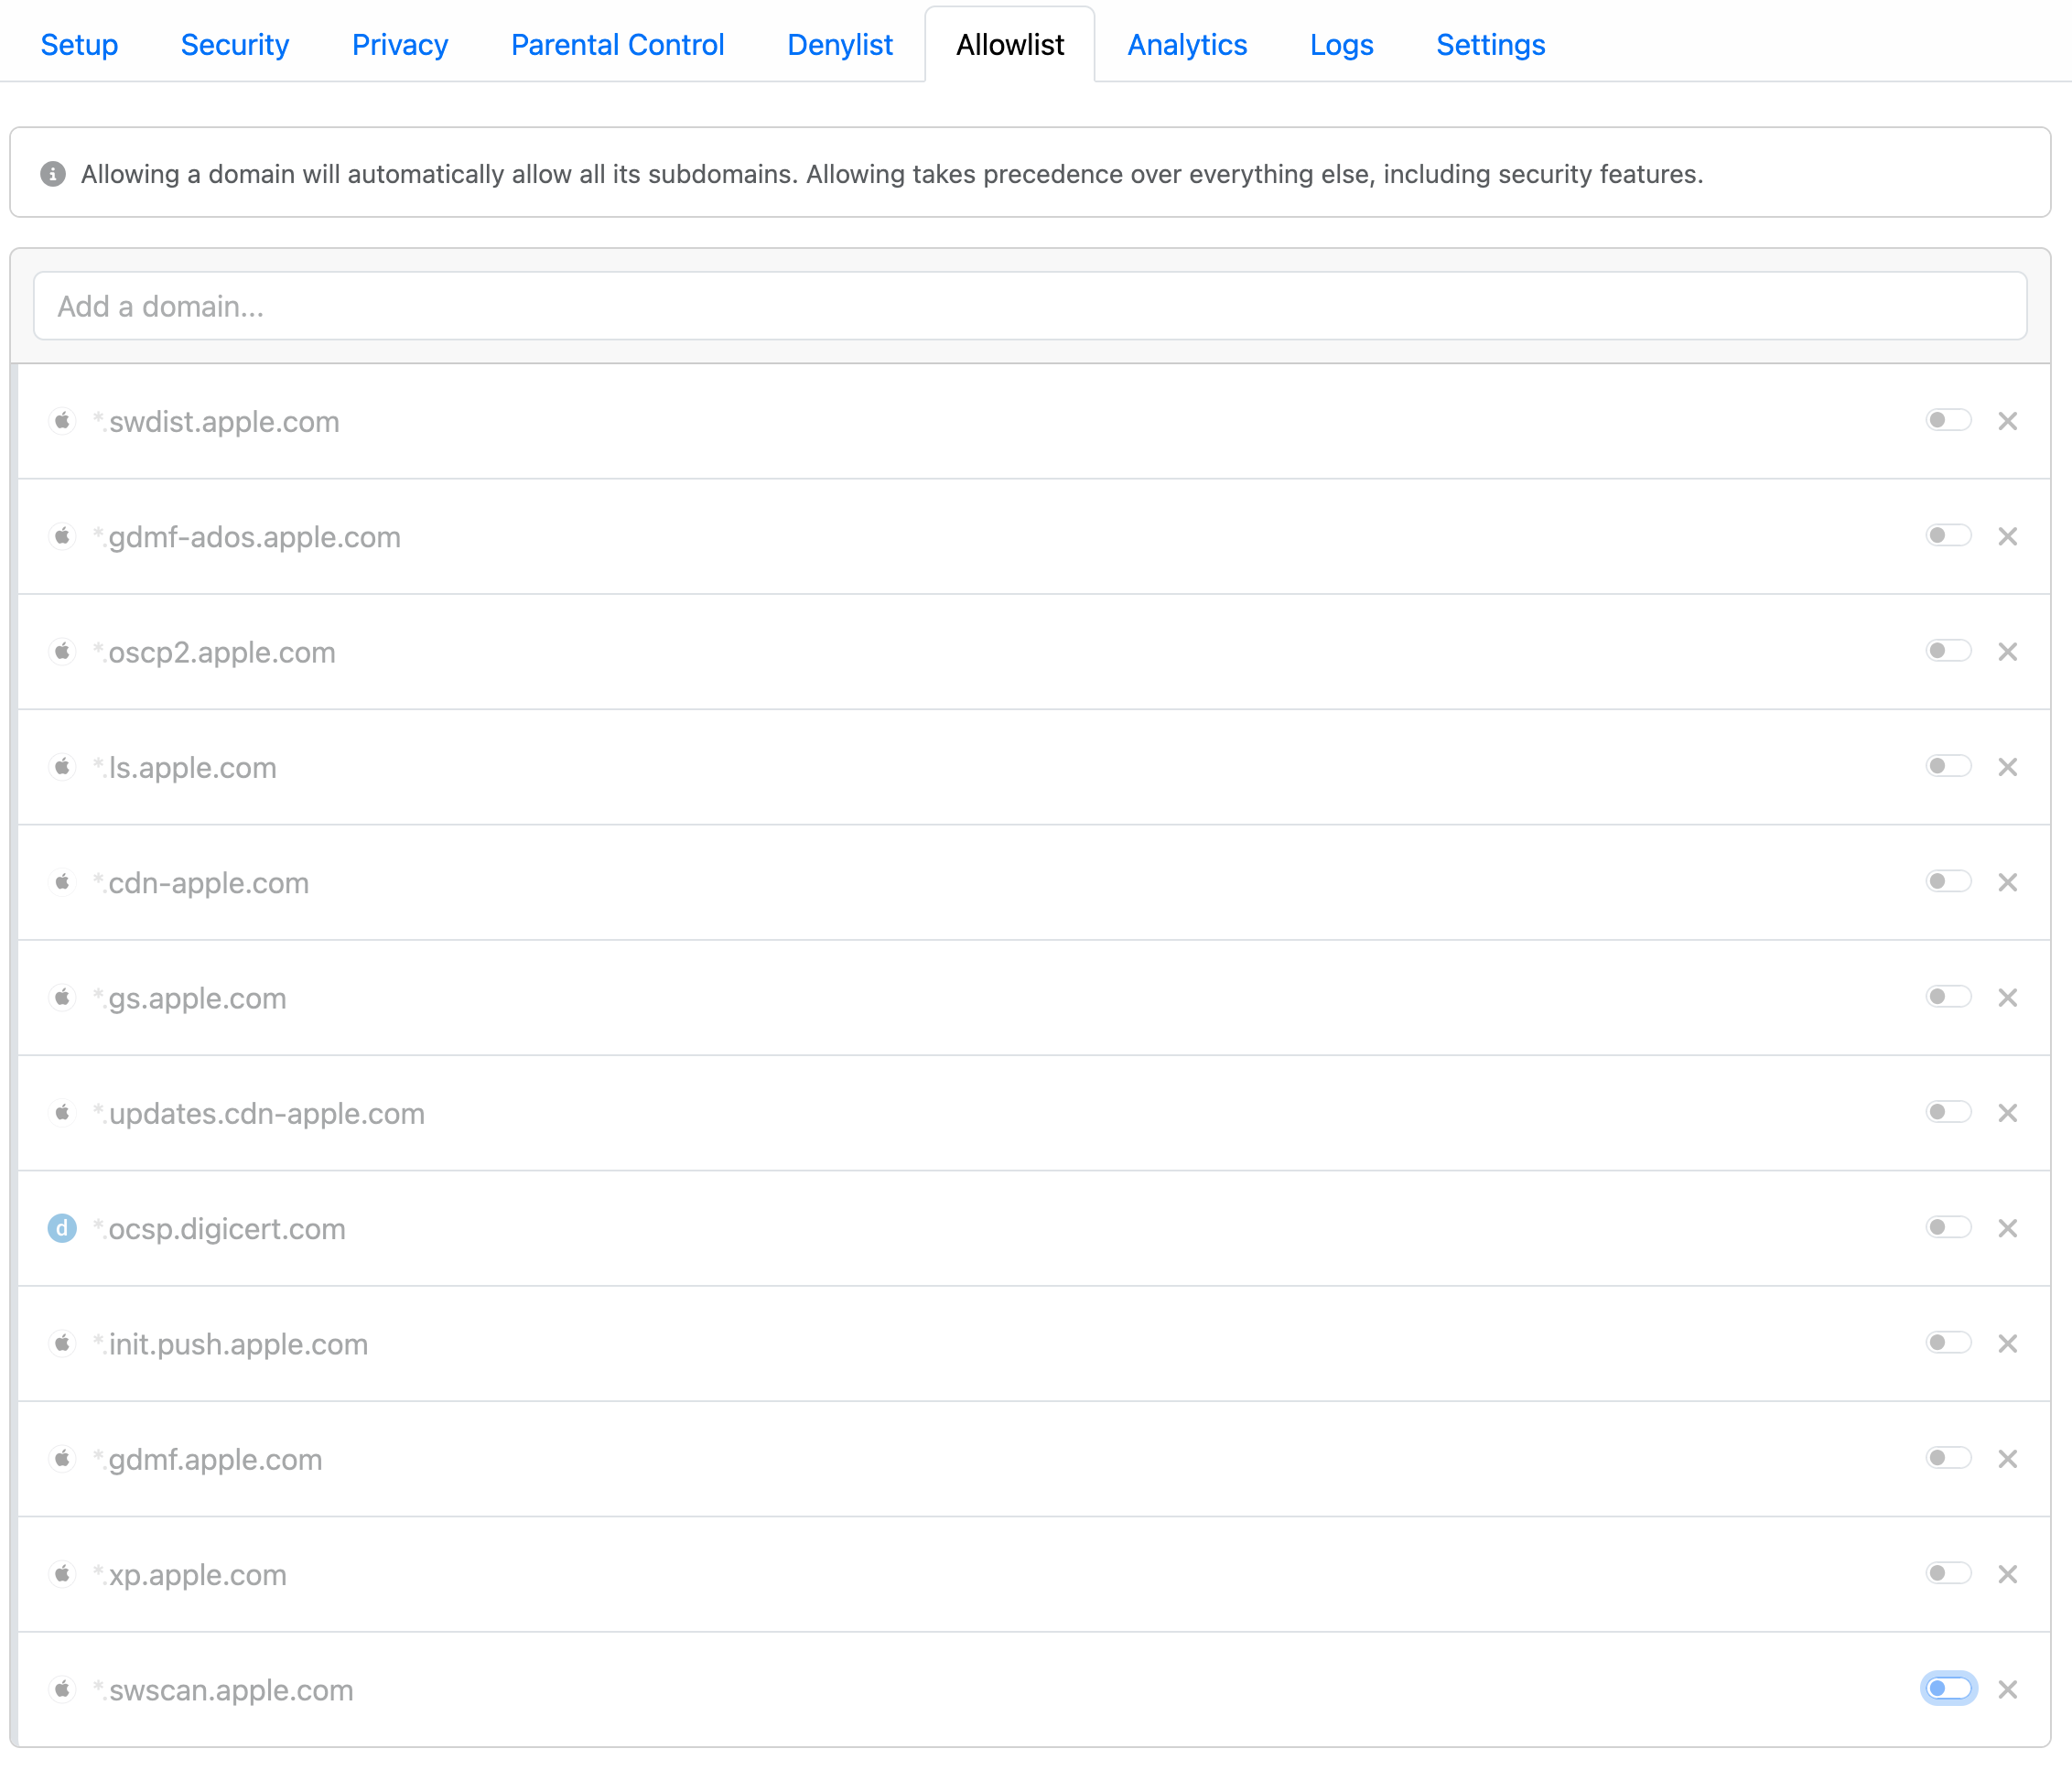Remove cdn-apple.com with its X icon
Image resolution: width=2072 pixels, height=1770 pixels.
[x=2007, y=882]
